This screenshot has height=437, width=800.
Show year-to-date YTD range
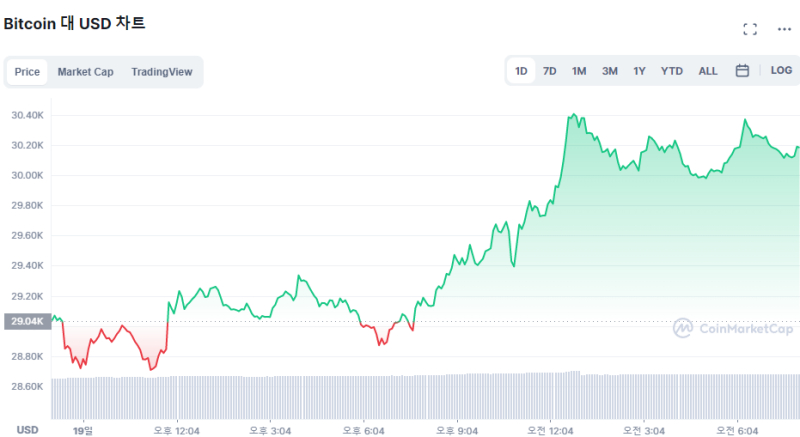(x=672, y=71)
